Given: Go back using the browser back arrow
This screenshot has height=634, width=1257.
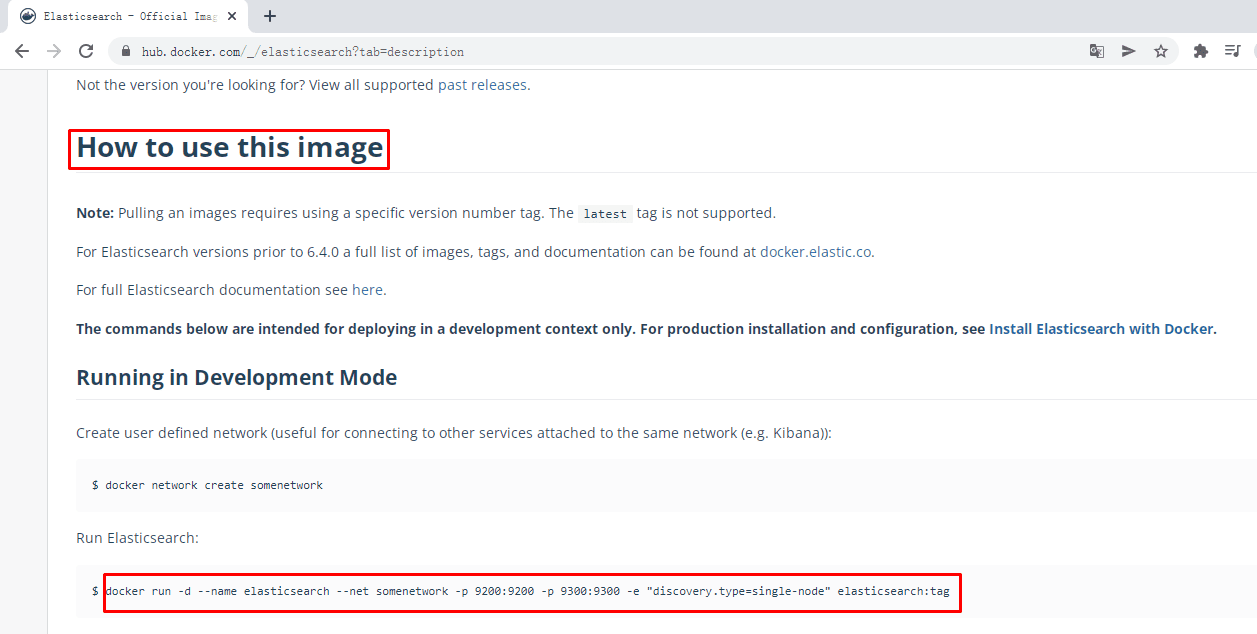Looking at the screenshot, I should pos(22,51).
